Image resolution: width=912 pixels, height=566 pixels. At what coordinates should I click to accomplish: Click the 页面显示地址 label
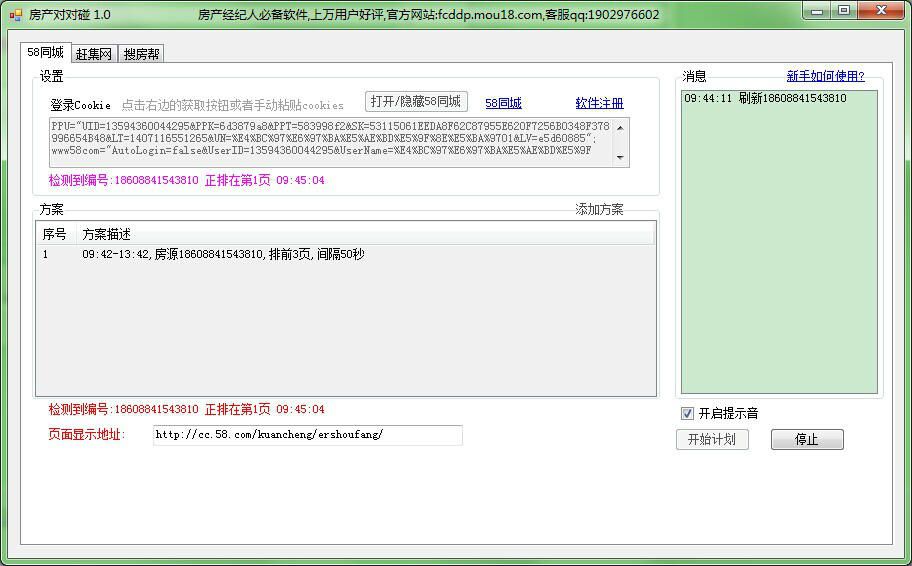click(87, 435)
